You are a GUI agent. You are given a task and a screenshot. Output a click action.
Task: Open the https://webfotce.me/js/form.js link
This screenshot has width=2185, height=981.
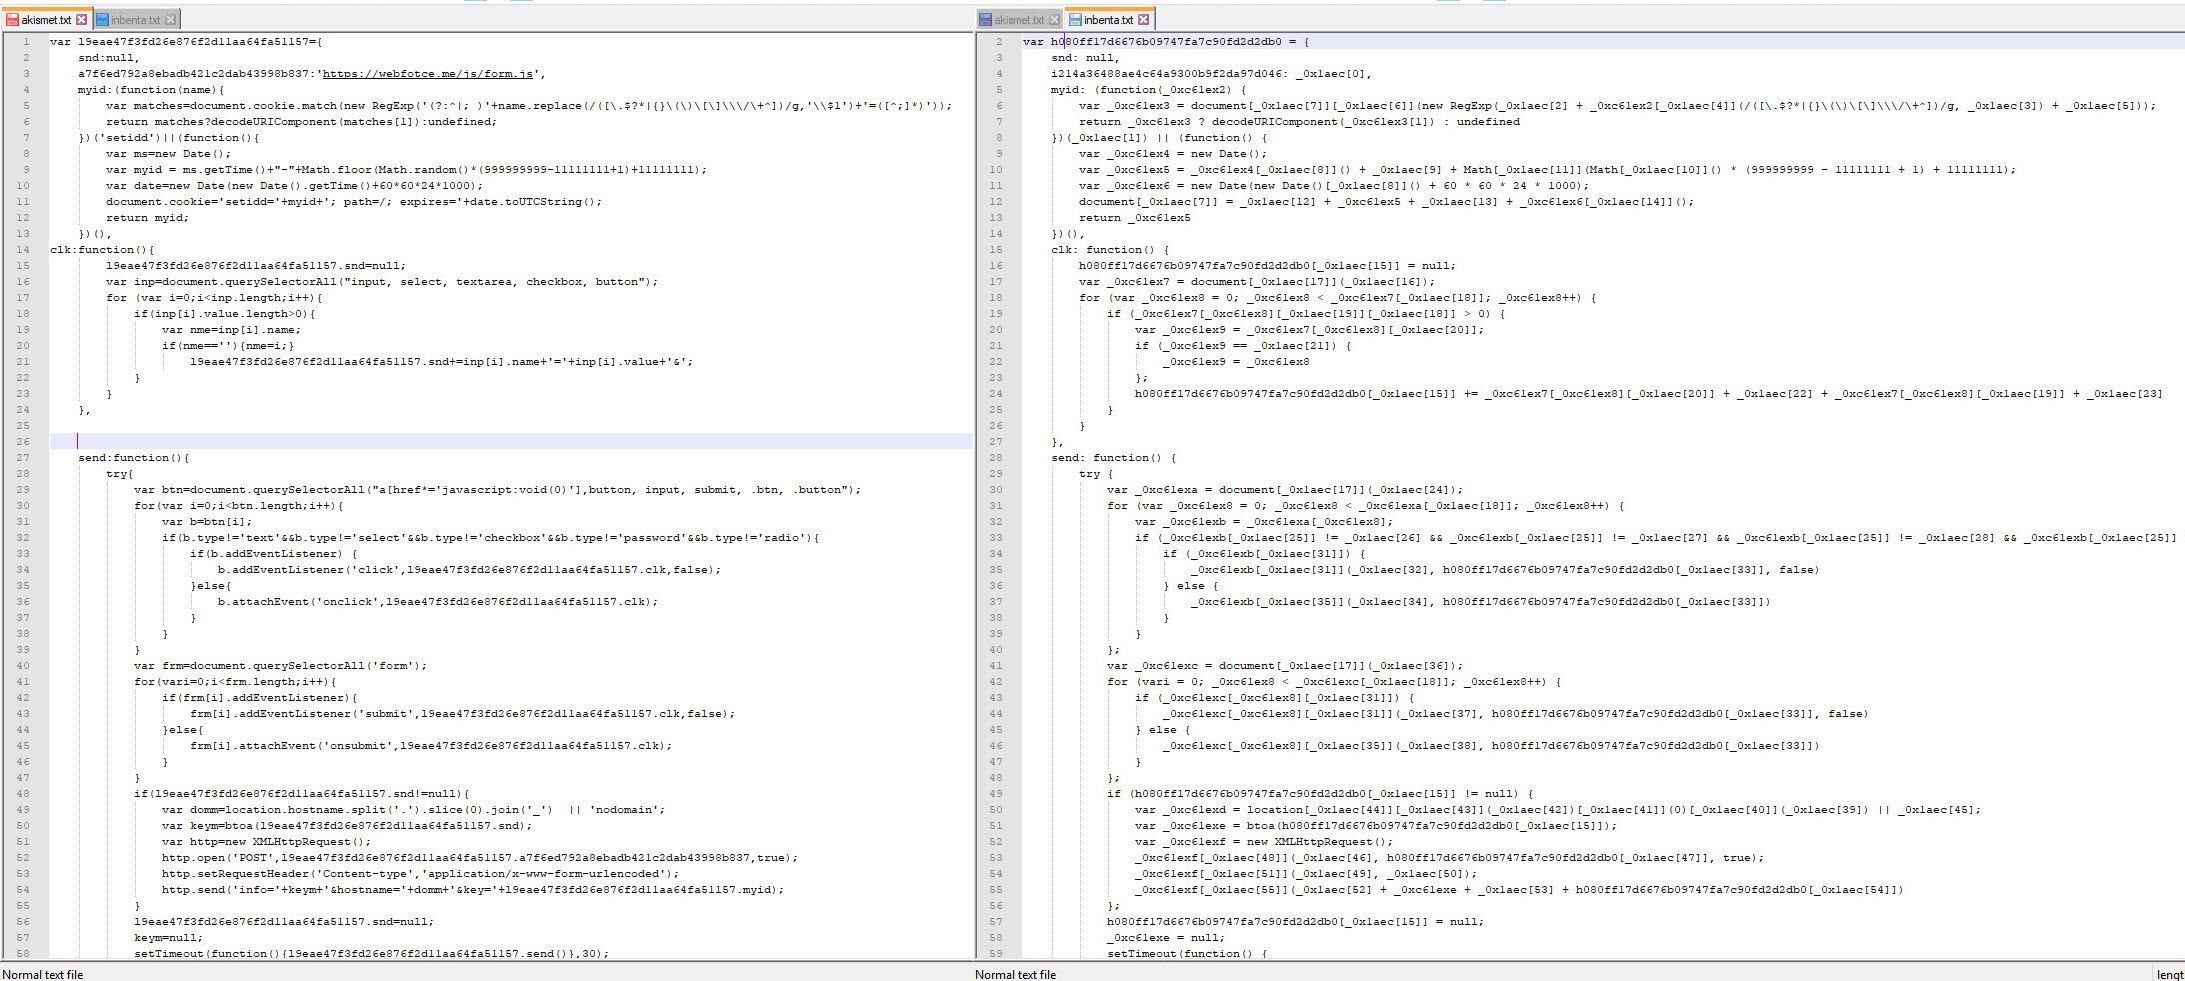coord(427,74)
